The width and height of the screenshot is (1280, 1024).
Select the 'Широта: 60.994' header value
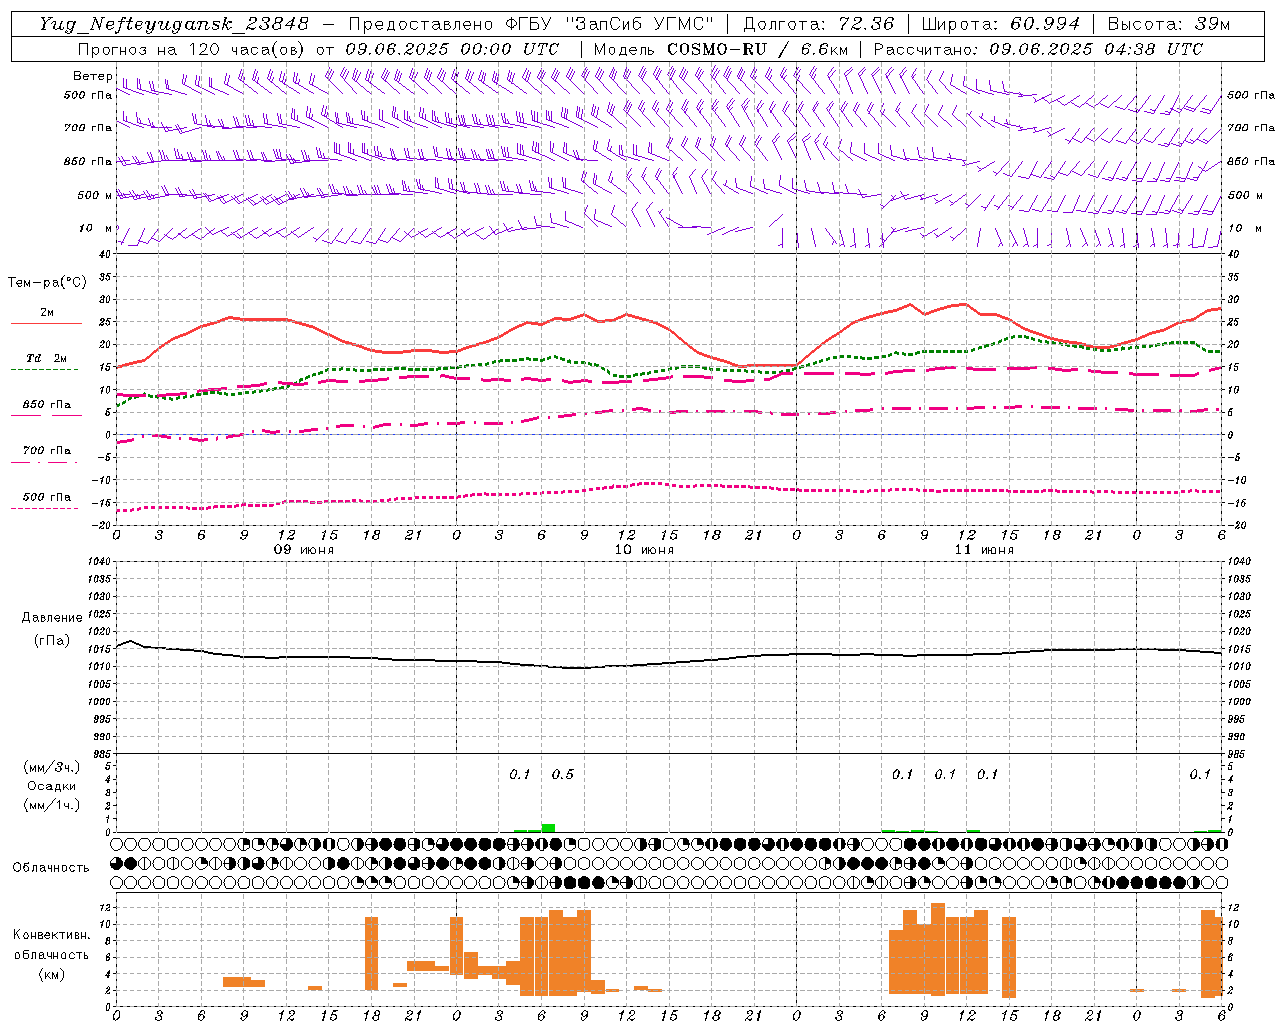click(x=1000, y=24)
